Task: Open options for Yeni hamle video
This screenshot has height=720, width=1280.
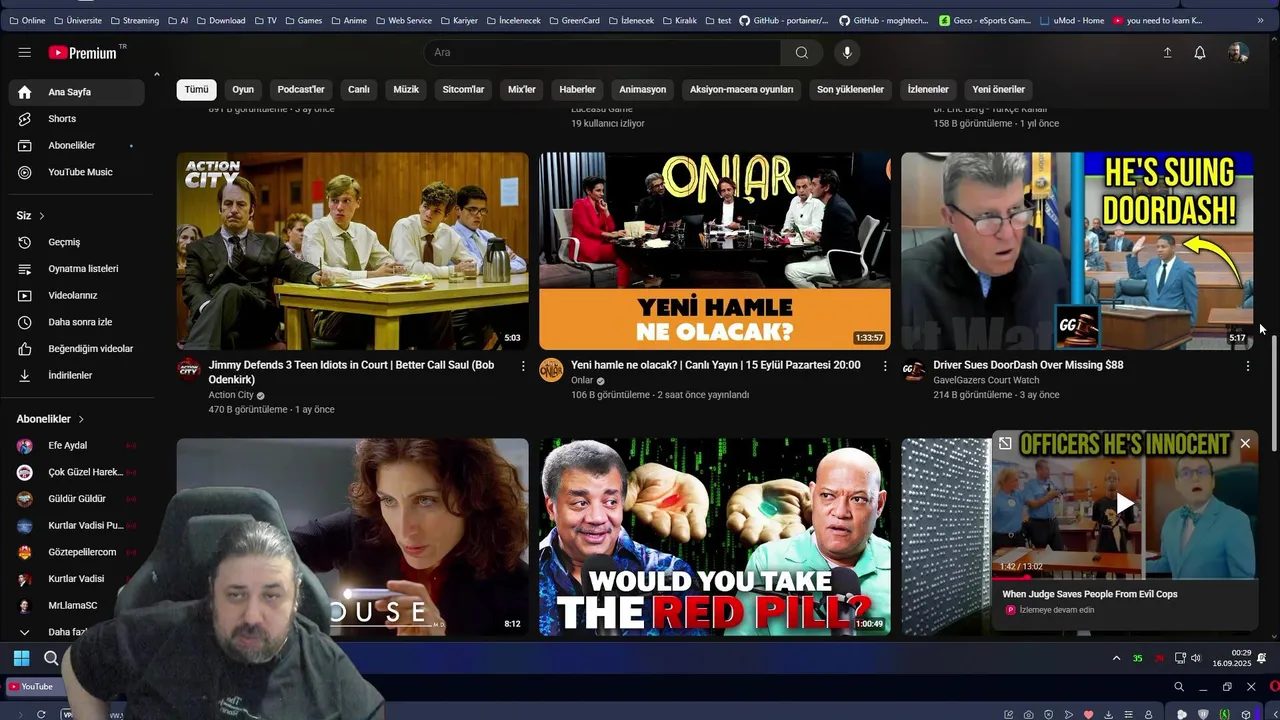Action: (x=885, y=366)
